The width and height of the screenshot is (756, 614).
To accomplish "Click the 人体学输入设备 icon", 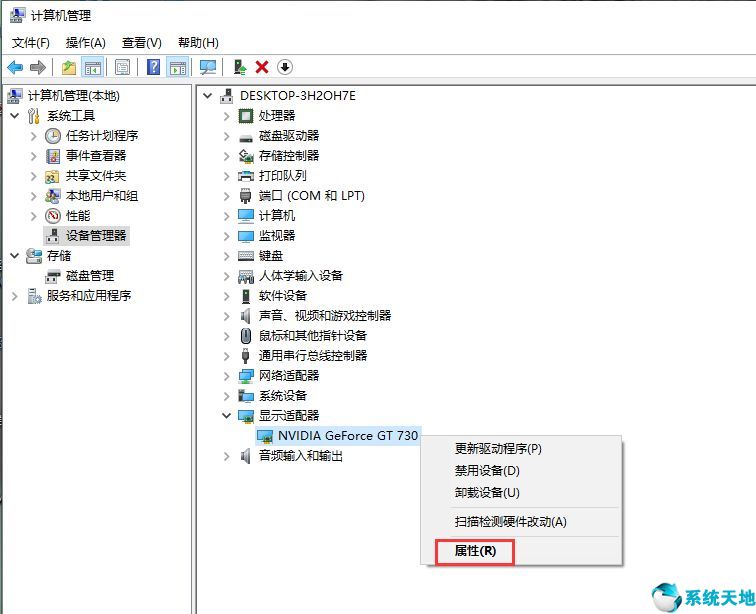I will click(x=246, y=276).
